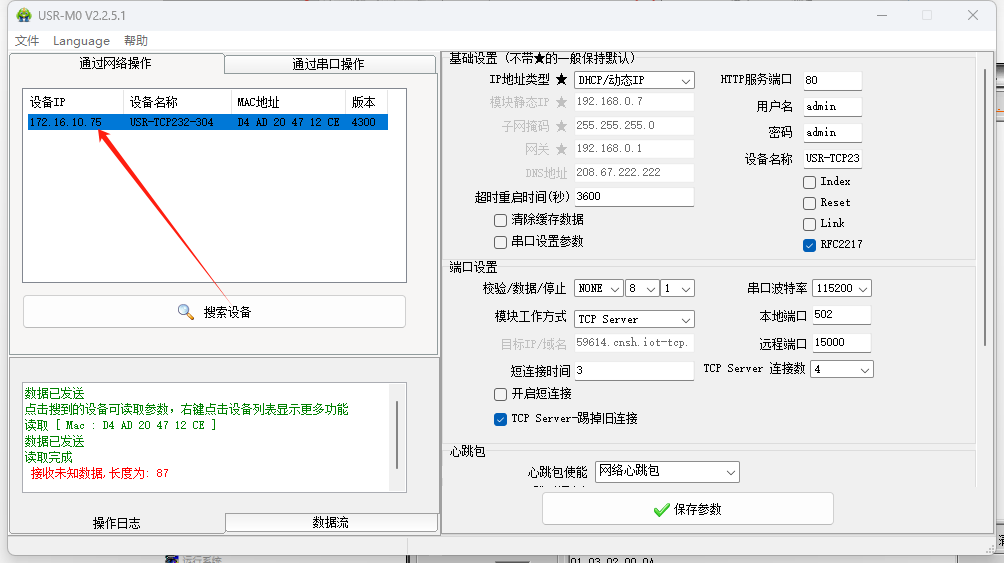Open the stop bits 1 dropdown
Image resolution: width=1004 pixels, height=563 pixels.
pos(678,289)
